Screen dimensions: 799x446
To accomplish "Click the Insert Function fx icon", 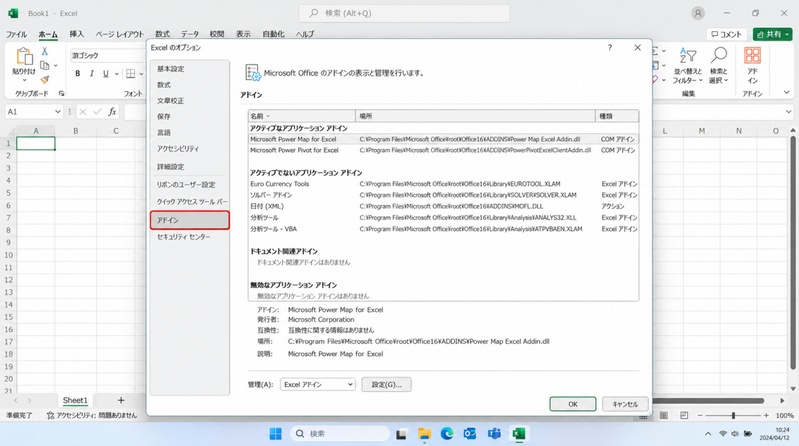I will tap(112, 112).
